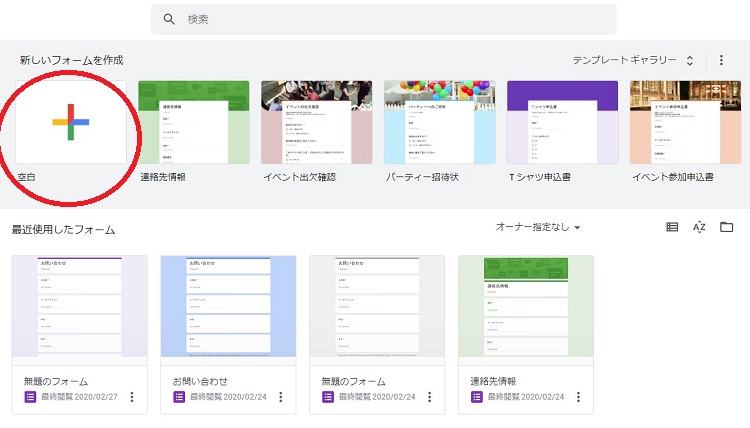Image resolution: width=750 pixels, height=428 pixels.
Task: Open the パーティー招待状 template thumbnail
Action: [440, 122]
